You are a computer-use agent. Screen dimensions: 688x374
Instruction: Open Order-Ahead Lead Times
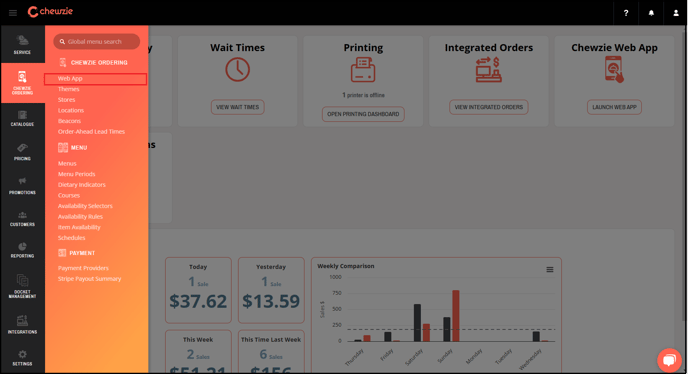coord(91,131)
